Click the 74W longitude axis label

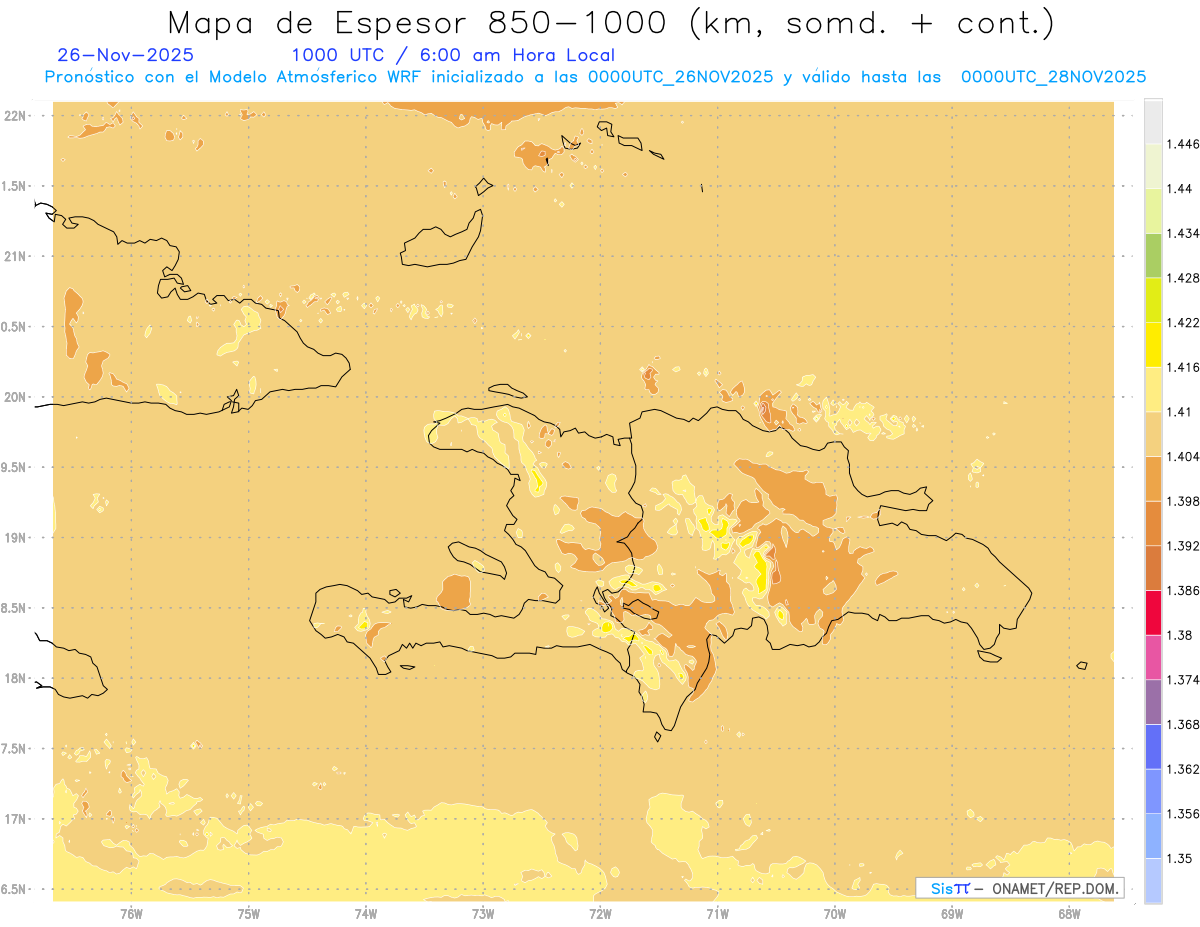[366, 913]
